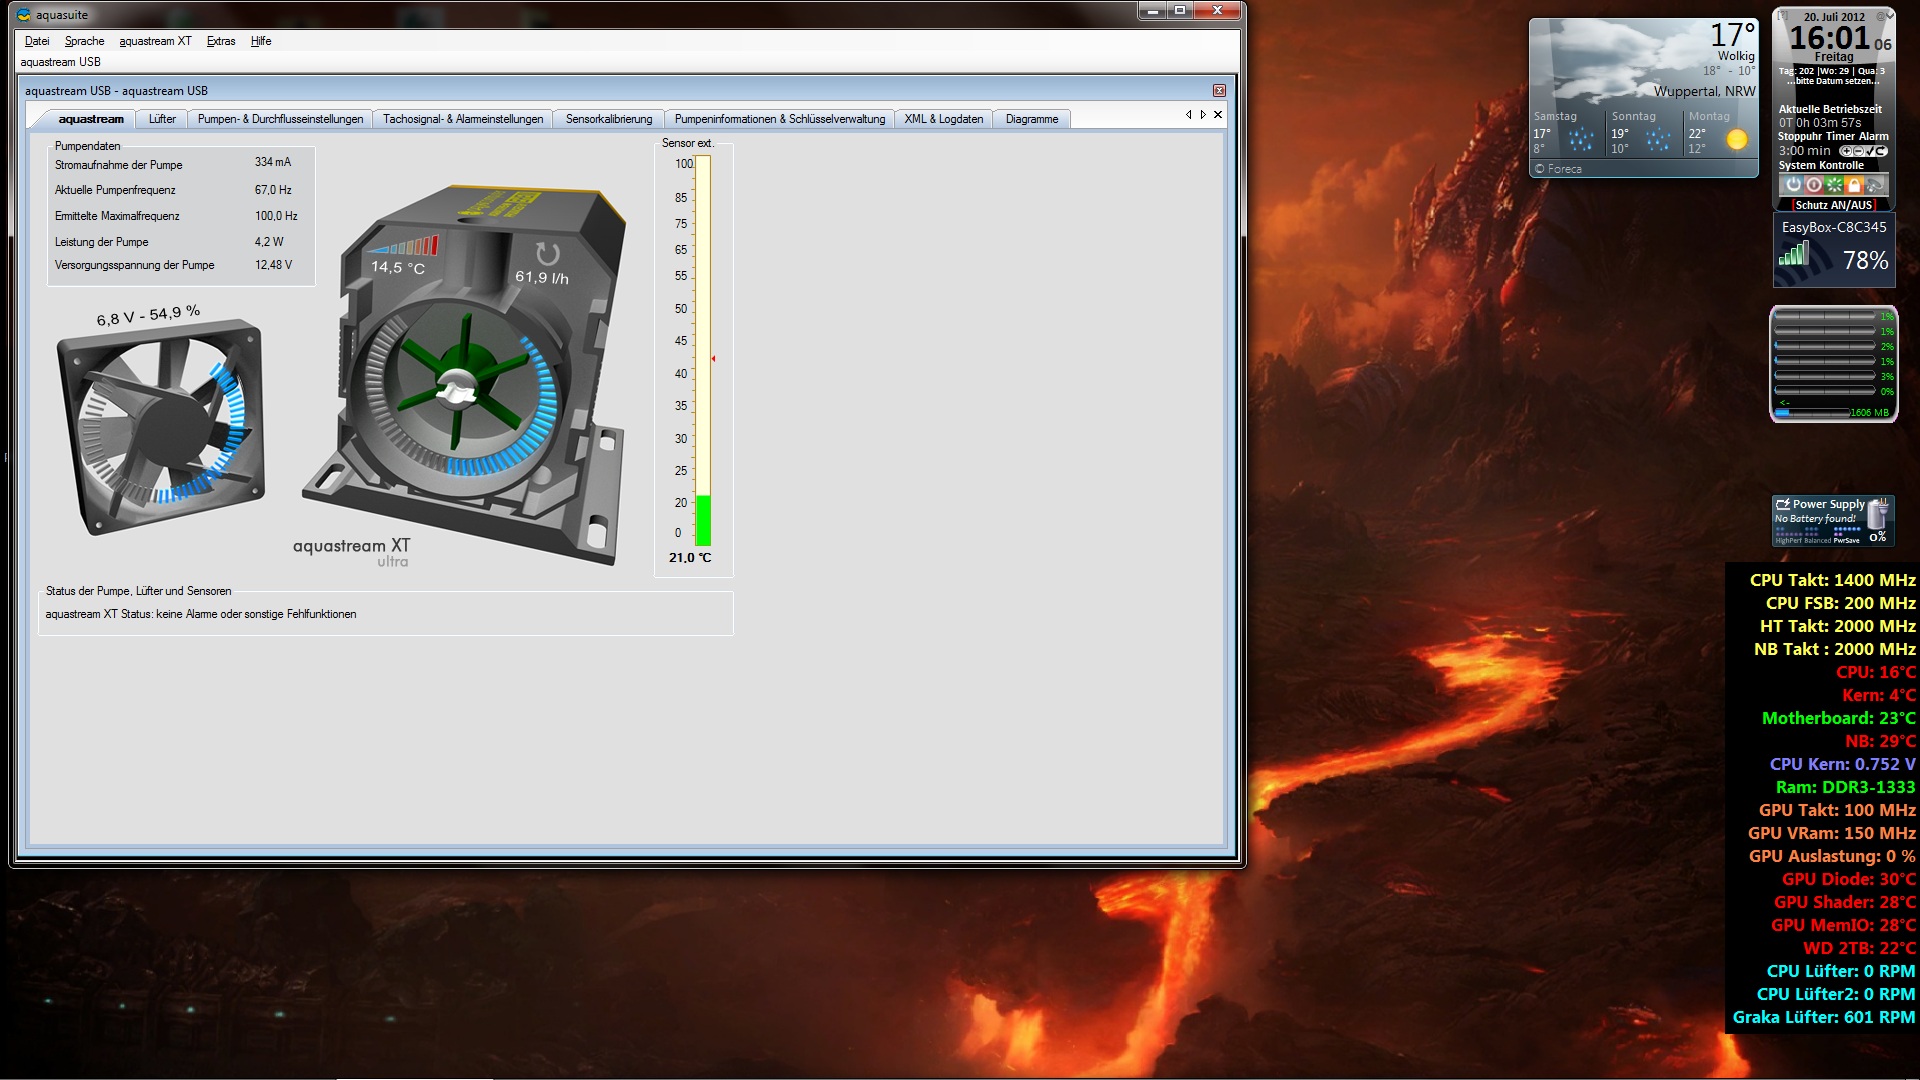
Task: Click the WiFi signal bars for EasyBox-C8C345
Action: 1793,256
